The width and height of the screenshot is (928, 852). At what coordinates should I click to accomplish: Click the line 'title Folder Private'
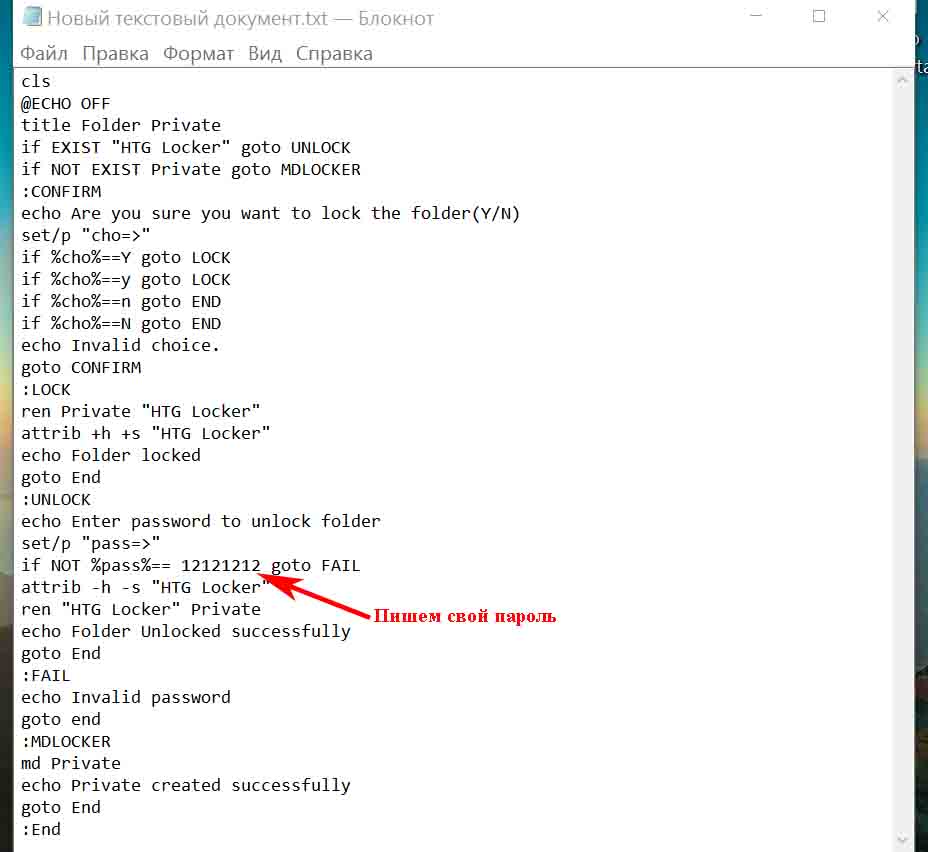121,125
